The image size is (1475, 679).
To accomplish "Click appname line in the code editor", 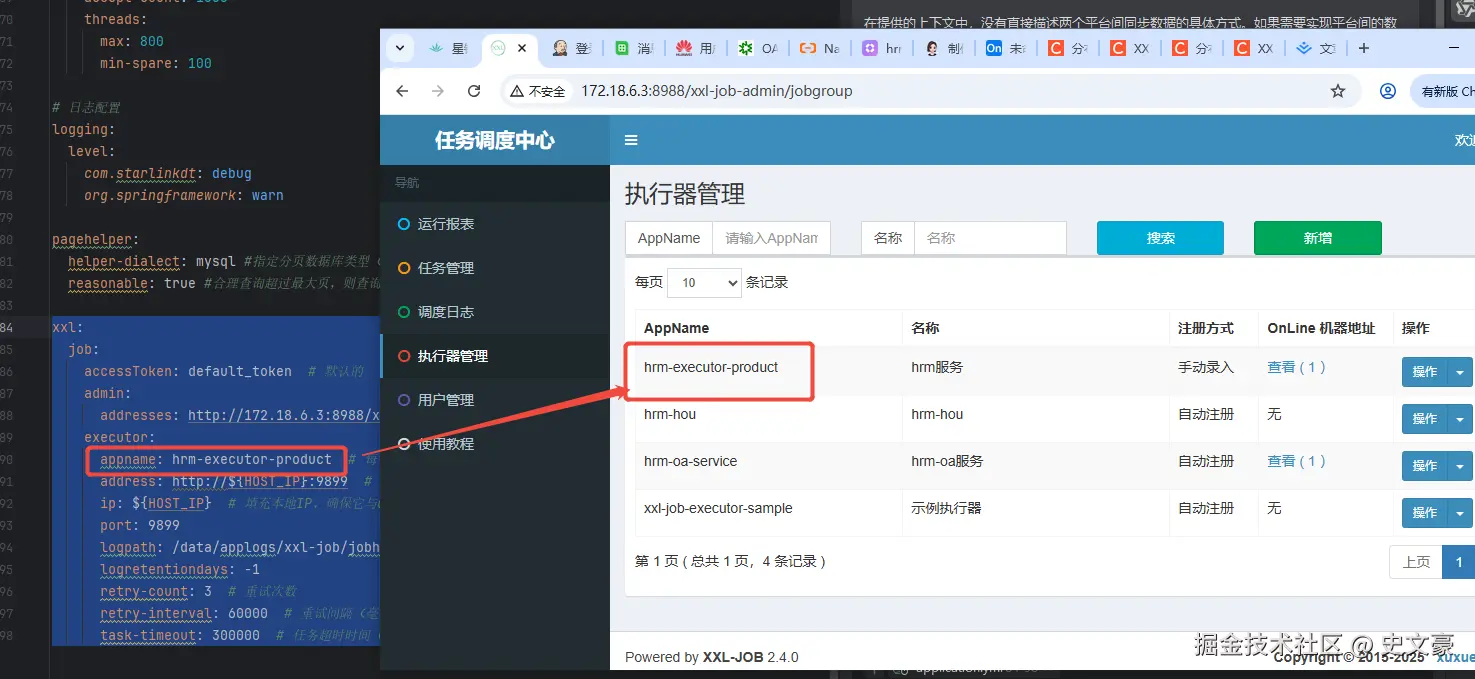I will click(x=216, y=460).
